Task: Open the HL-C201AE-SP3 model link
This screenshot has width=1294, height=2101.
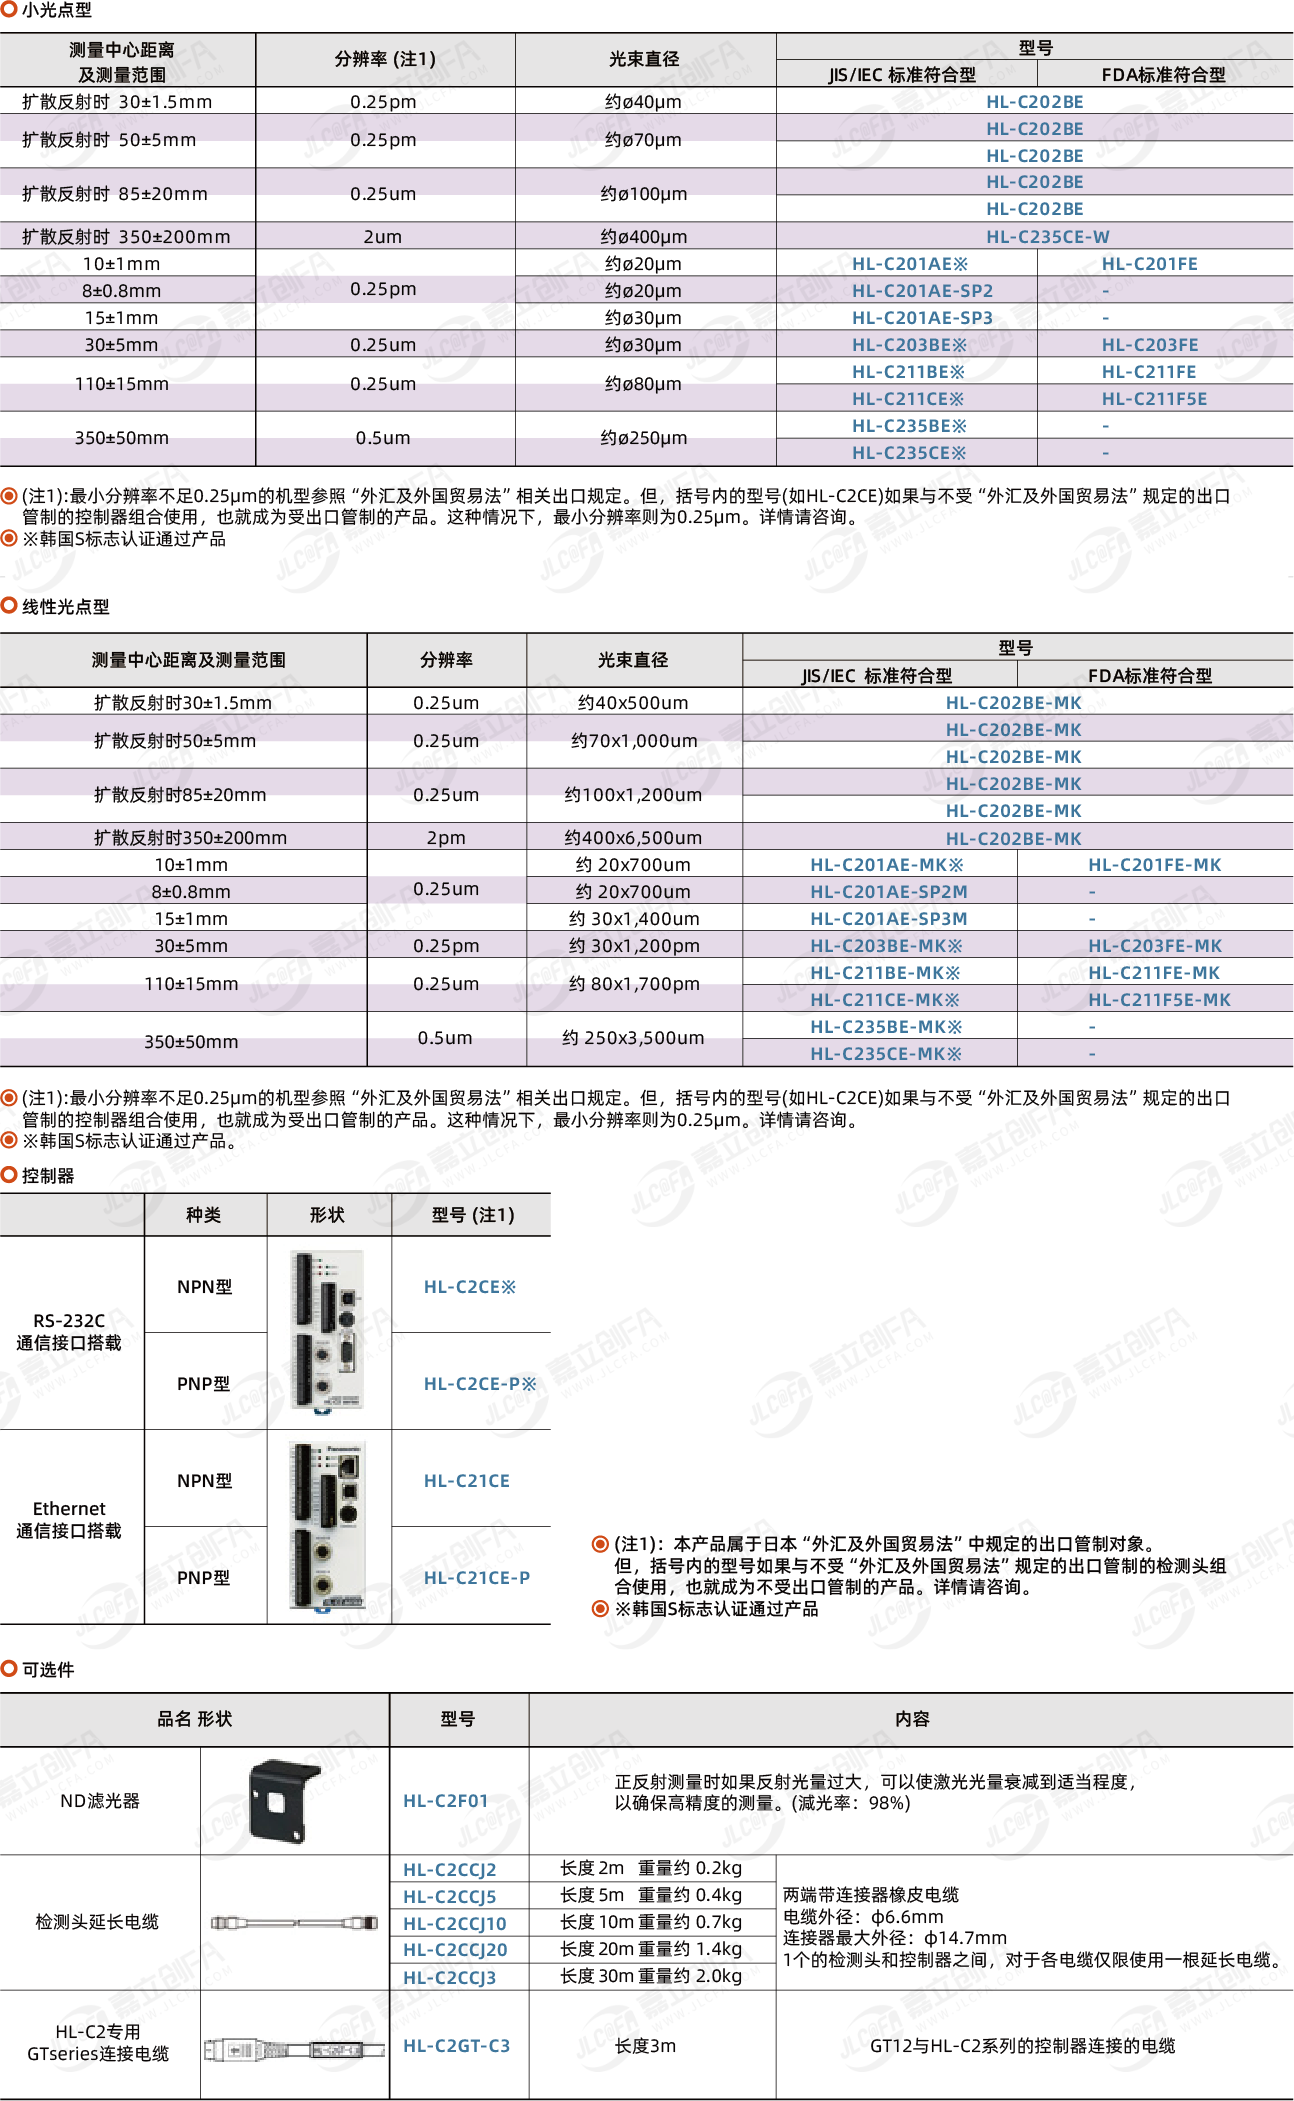Action: (x=922, y=318)
